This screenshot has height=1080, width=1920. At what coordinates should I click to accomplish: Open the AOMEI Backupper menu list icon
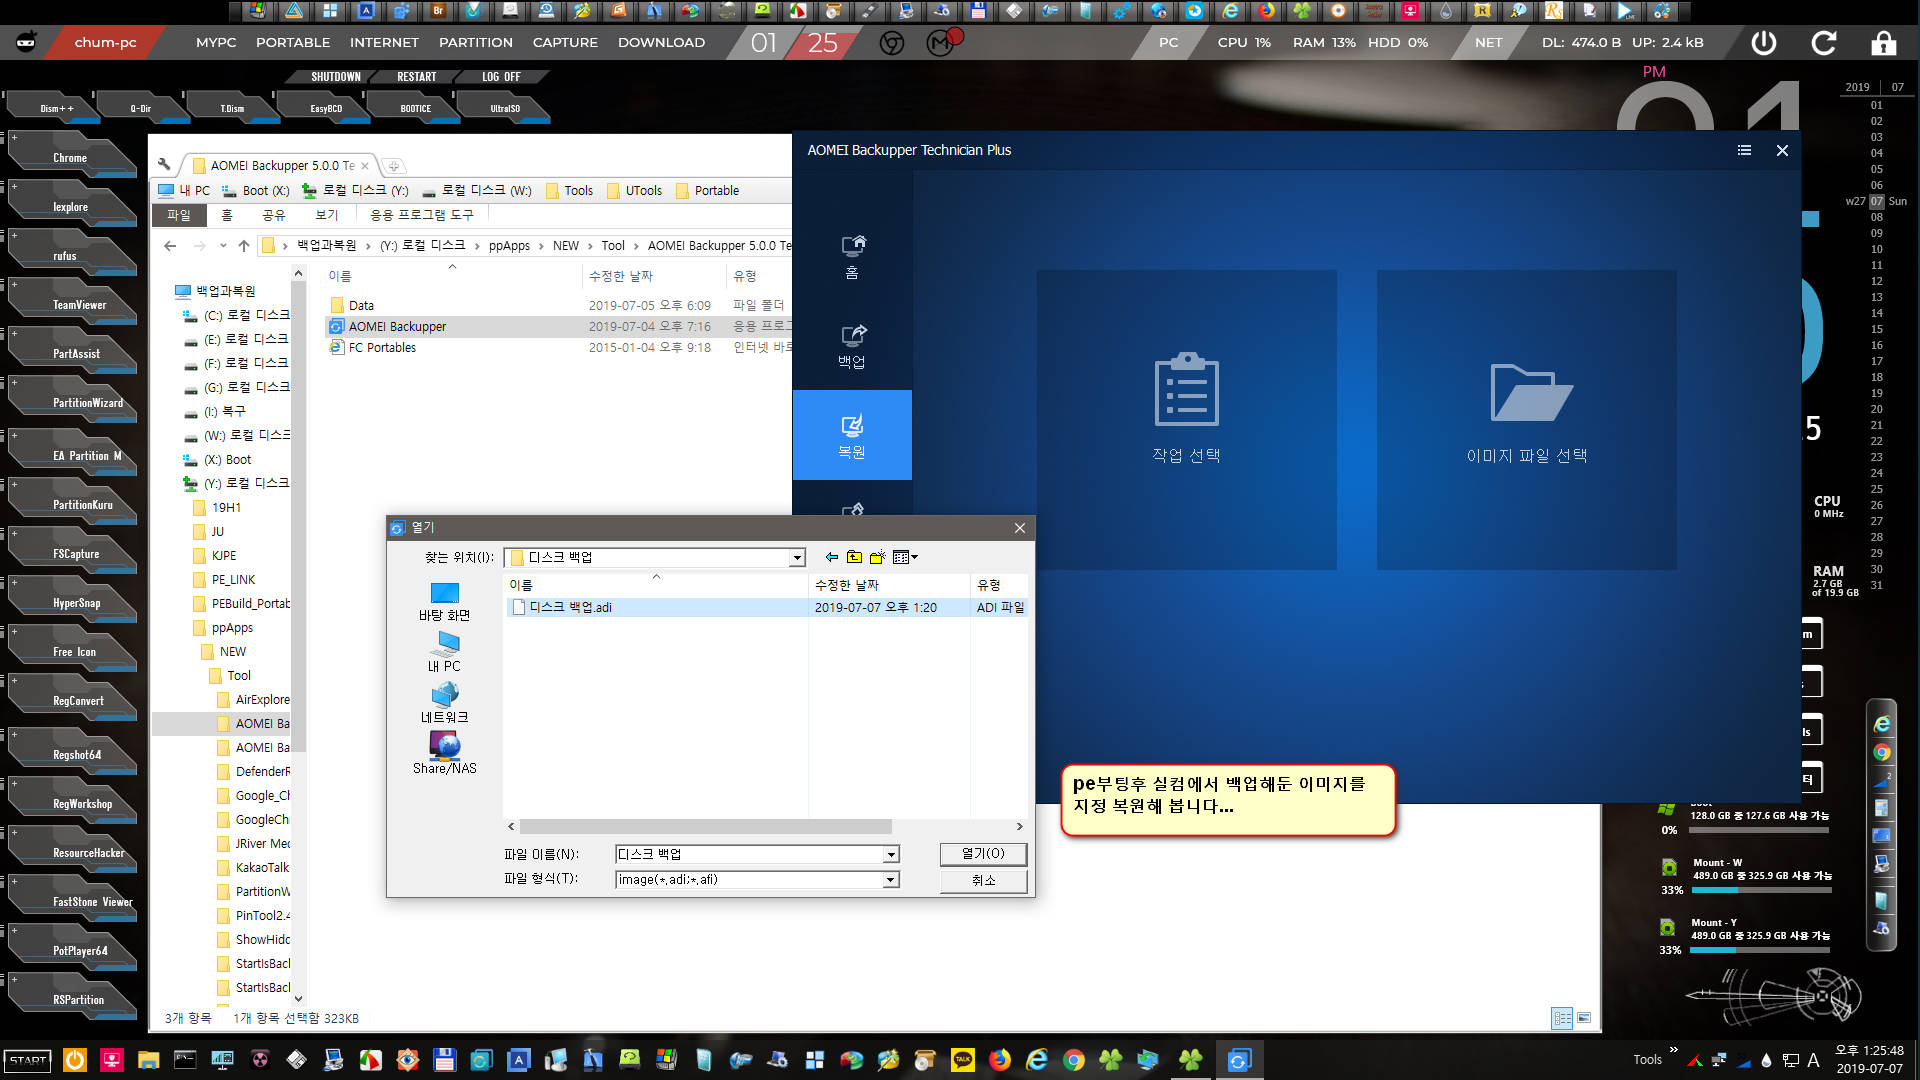[1744, 150]
